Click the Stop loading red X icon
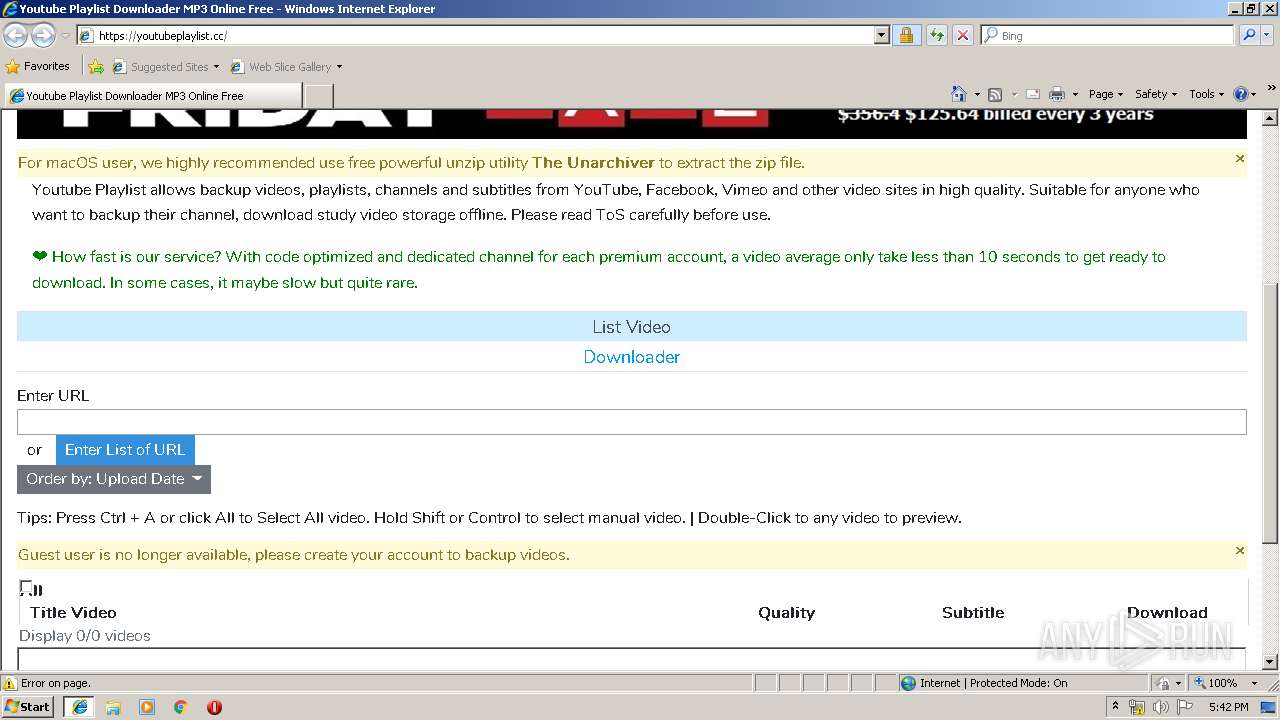This screenshot has height=720, width=1280. (962, 35)
